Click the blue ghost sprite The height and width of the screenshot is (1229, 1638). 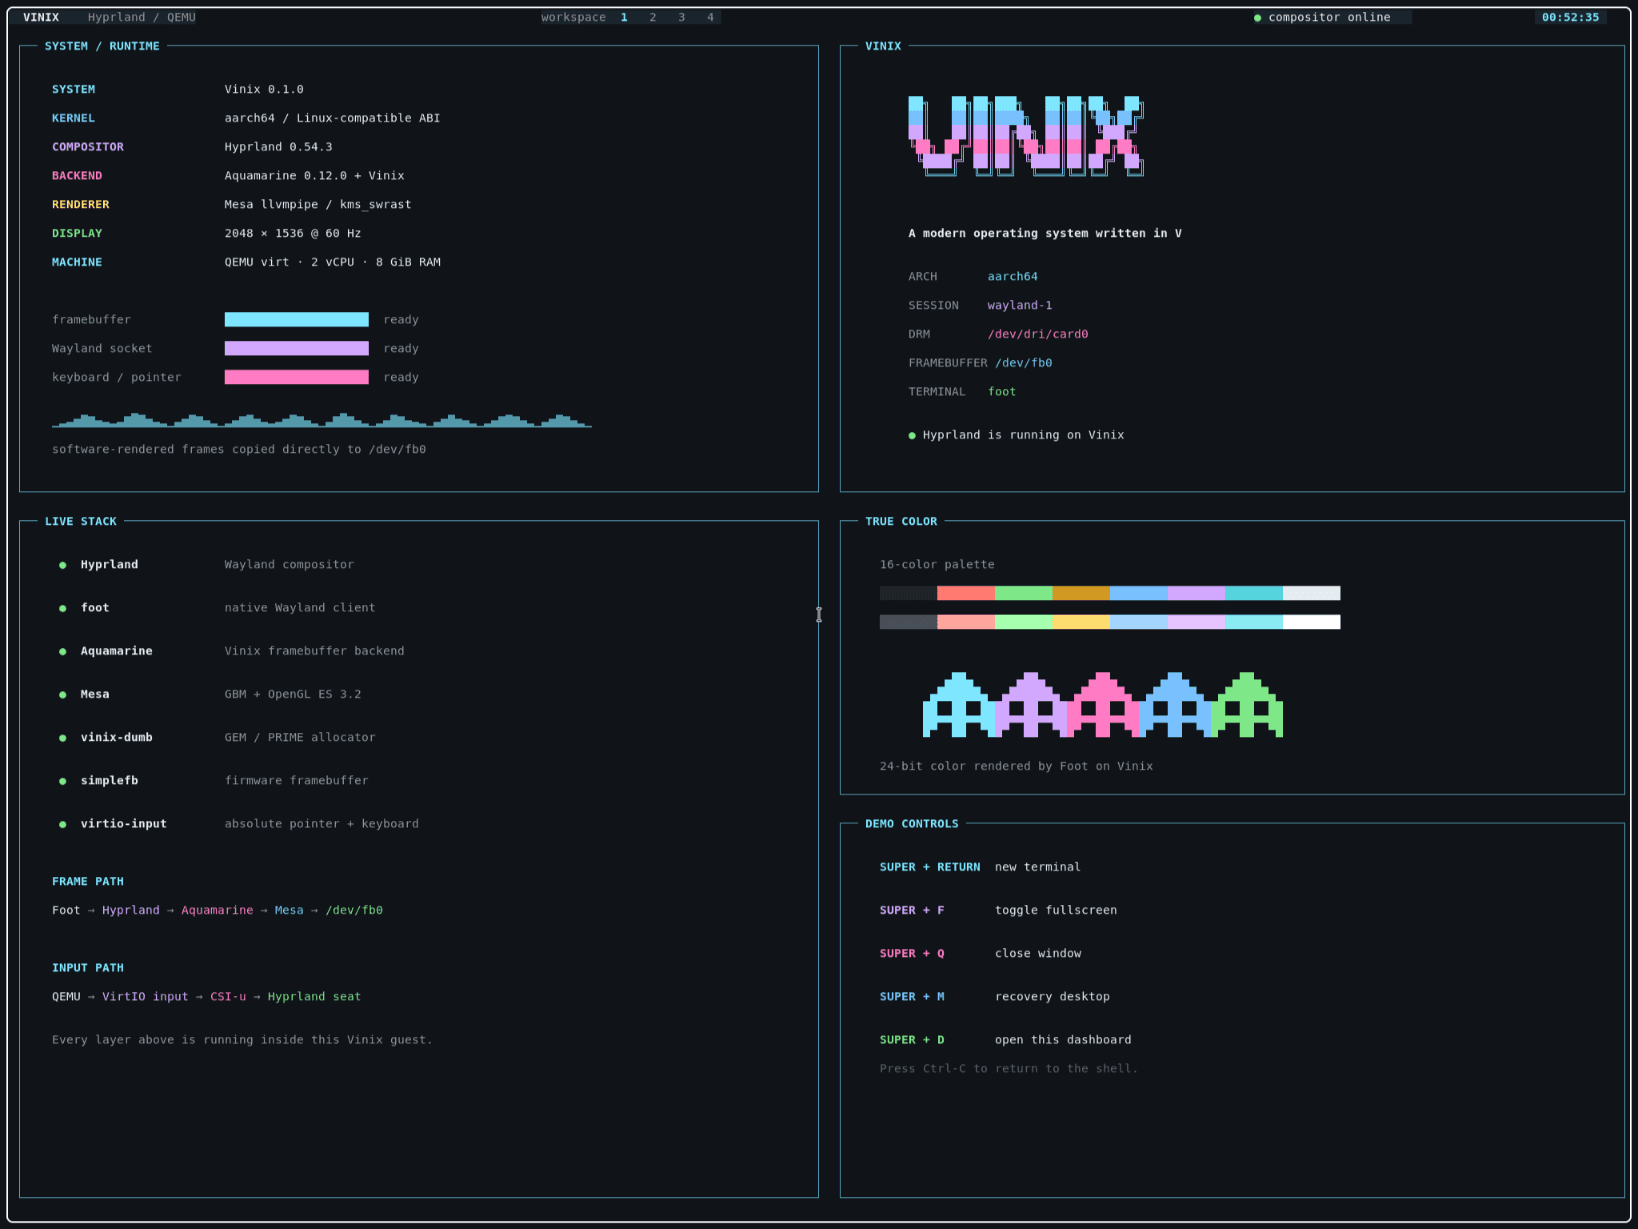point(1175,705)
